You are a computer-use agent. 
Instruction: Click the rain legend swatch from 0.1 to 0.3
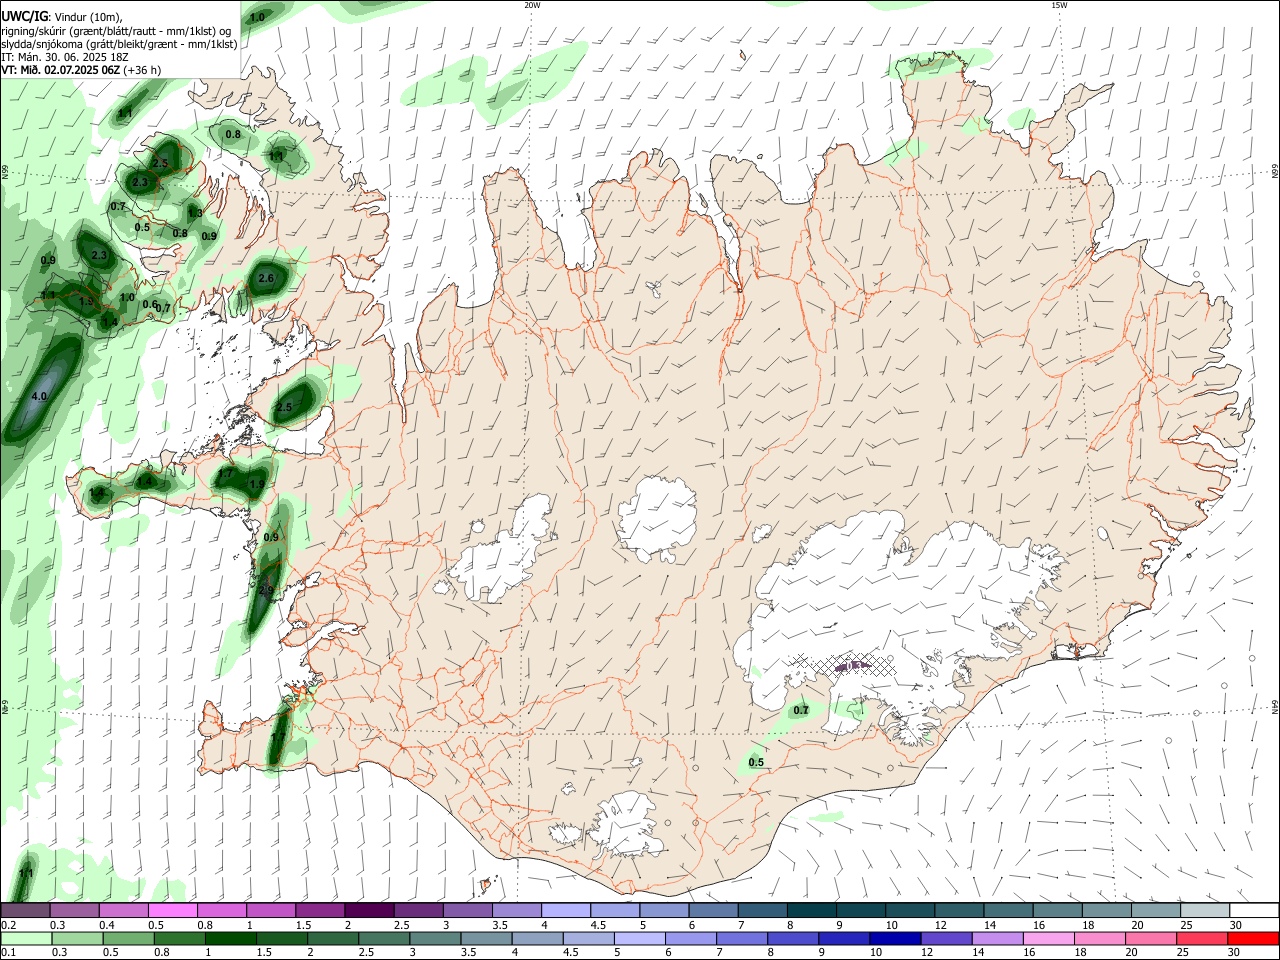coord(25,938)
